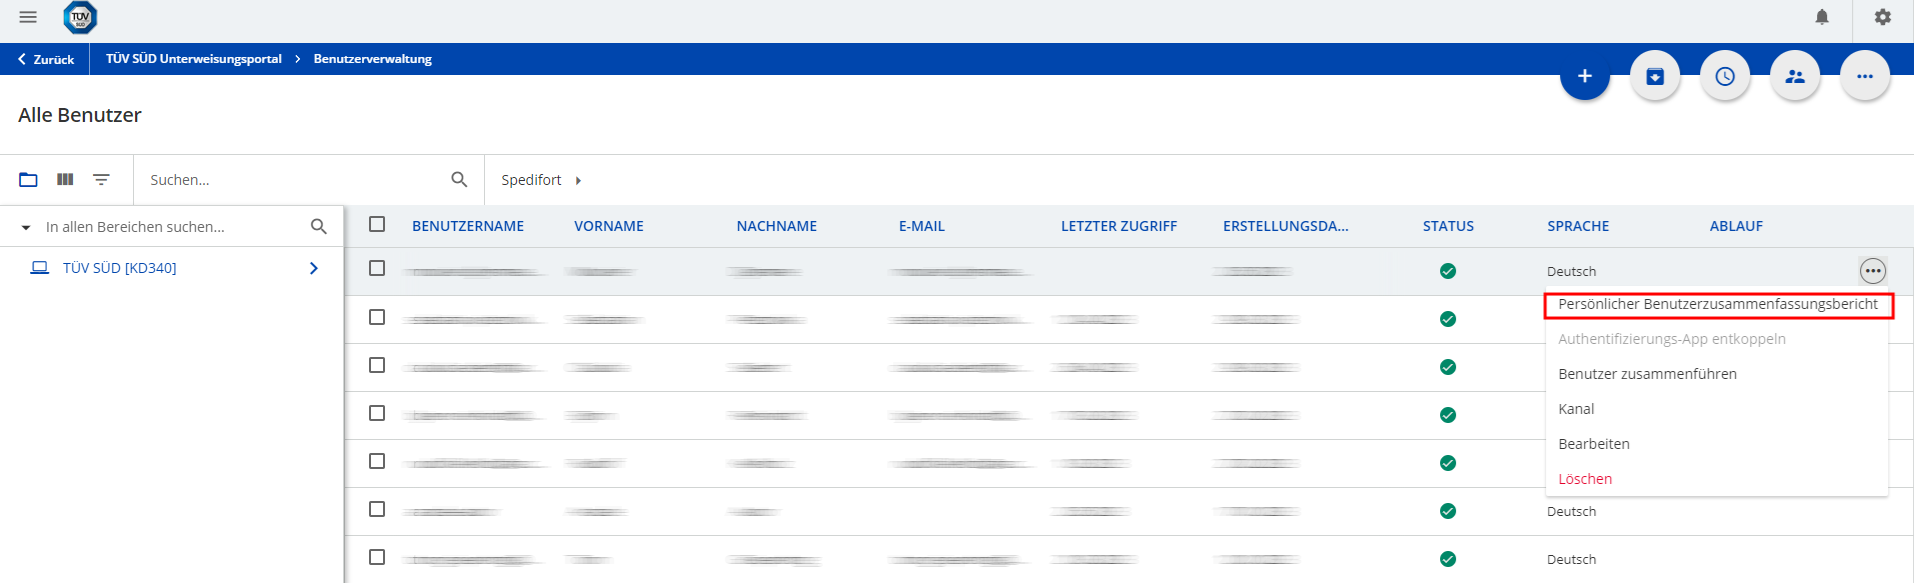Open the hamburger navigation menu
The image size is (1914, 583).
click(28, 17)
